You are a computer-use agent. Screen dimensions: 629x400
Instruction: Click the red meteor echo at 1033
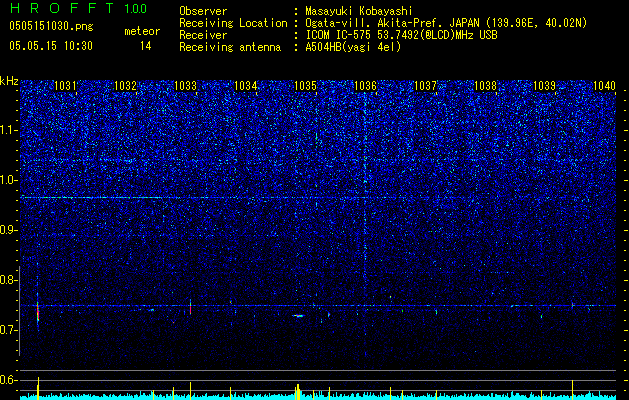pos(191,307)
